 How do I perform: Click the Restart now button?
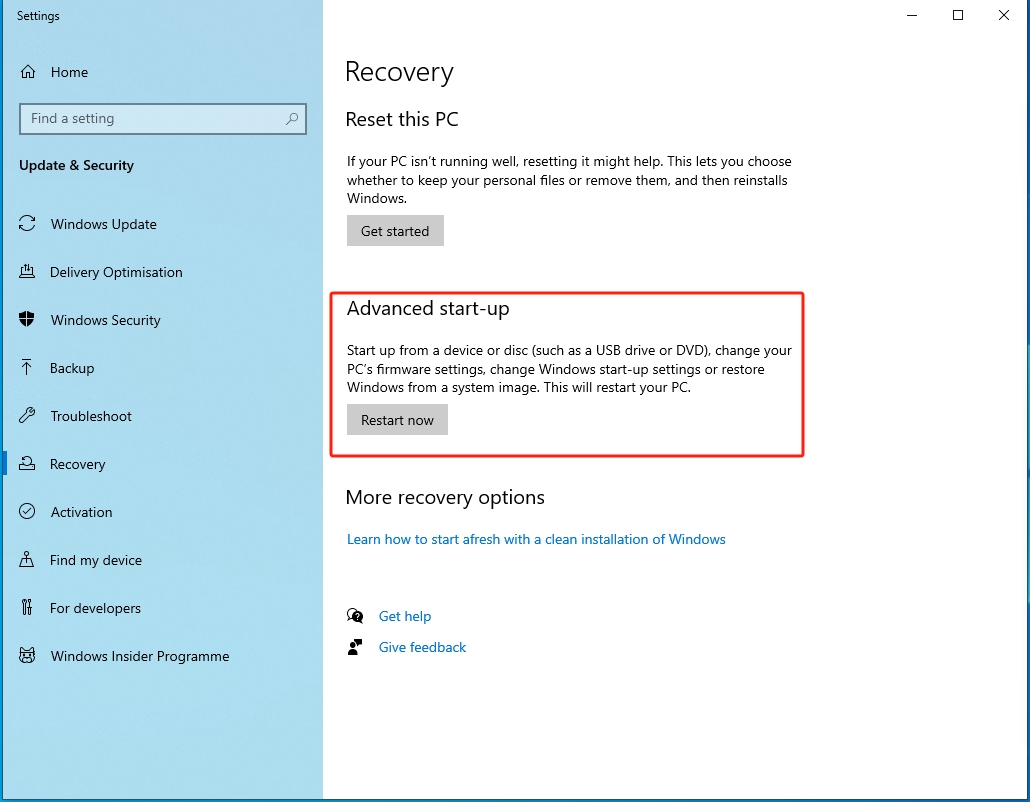[397, 420]
